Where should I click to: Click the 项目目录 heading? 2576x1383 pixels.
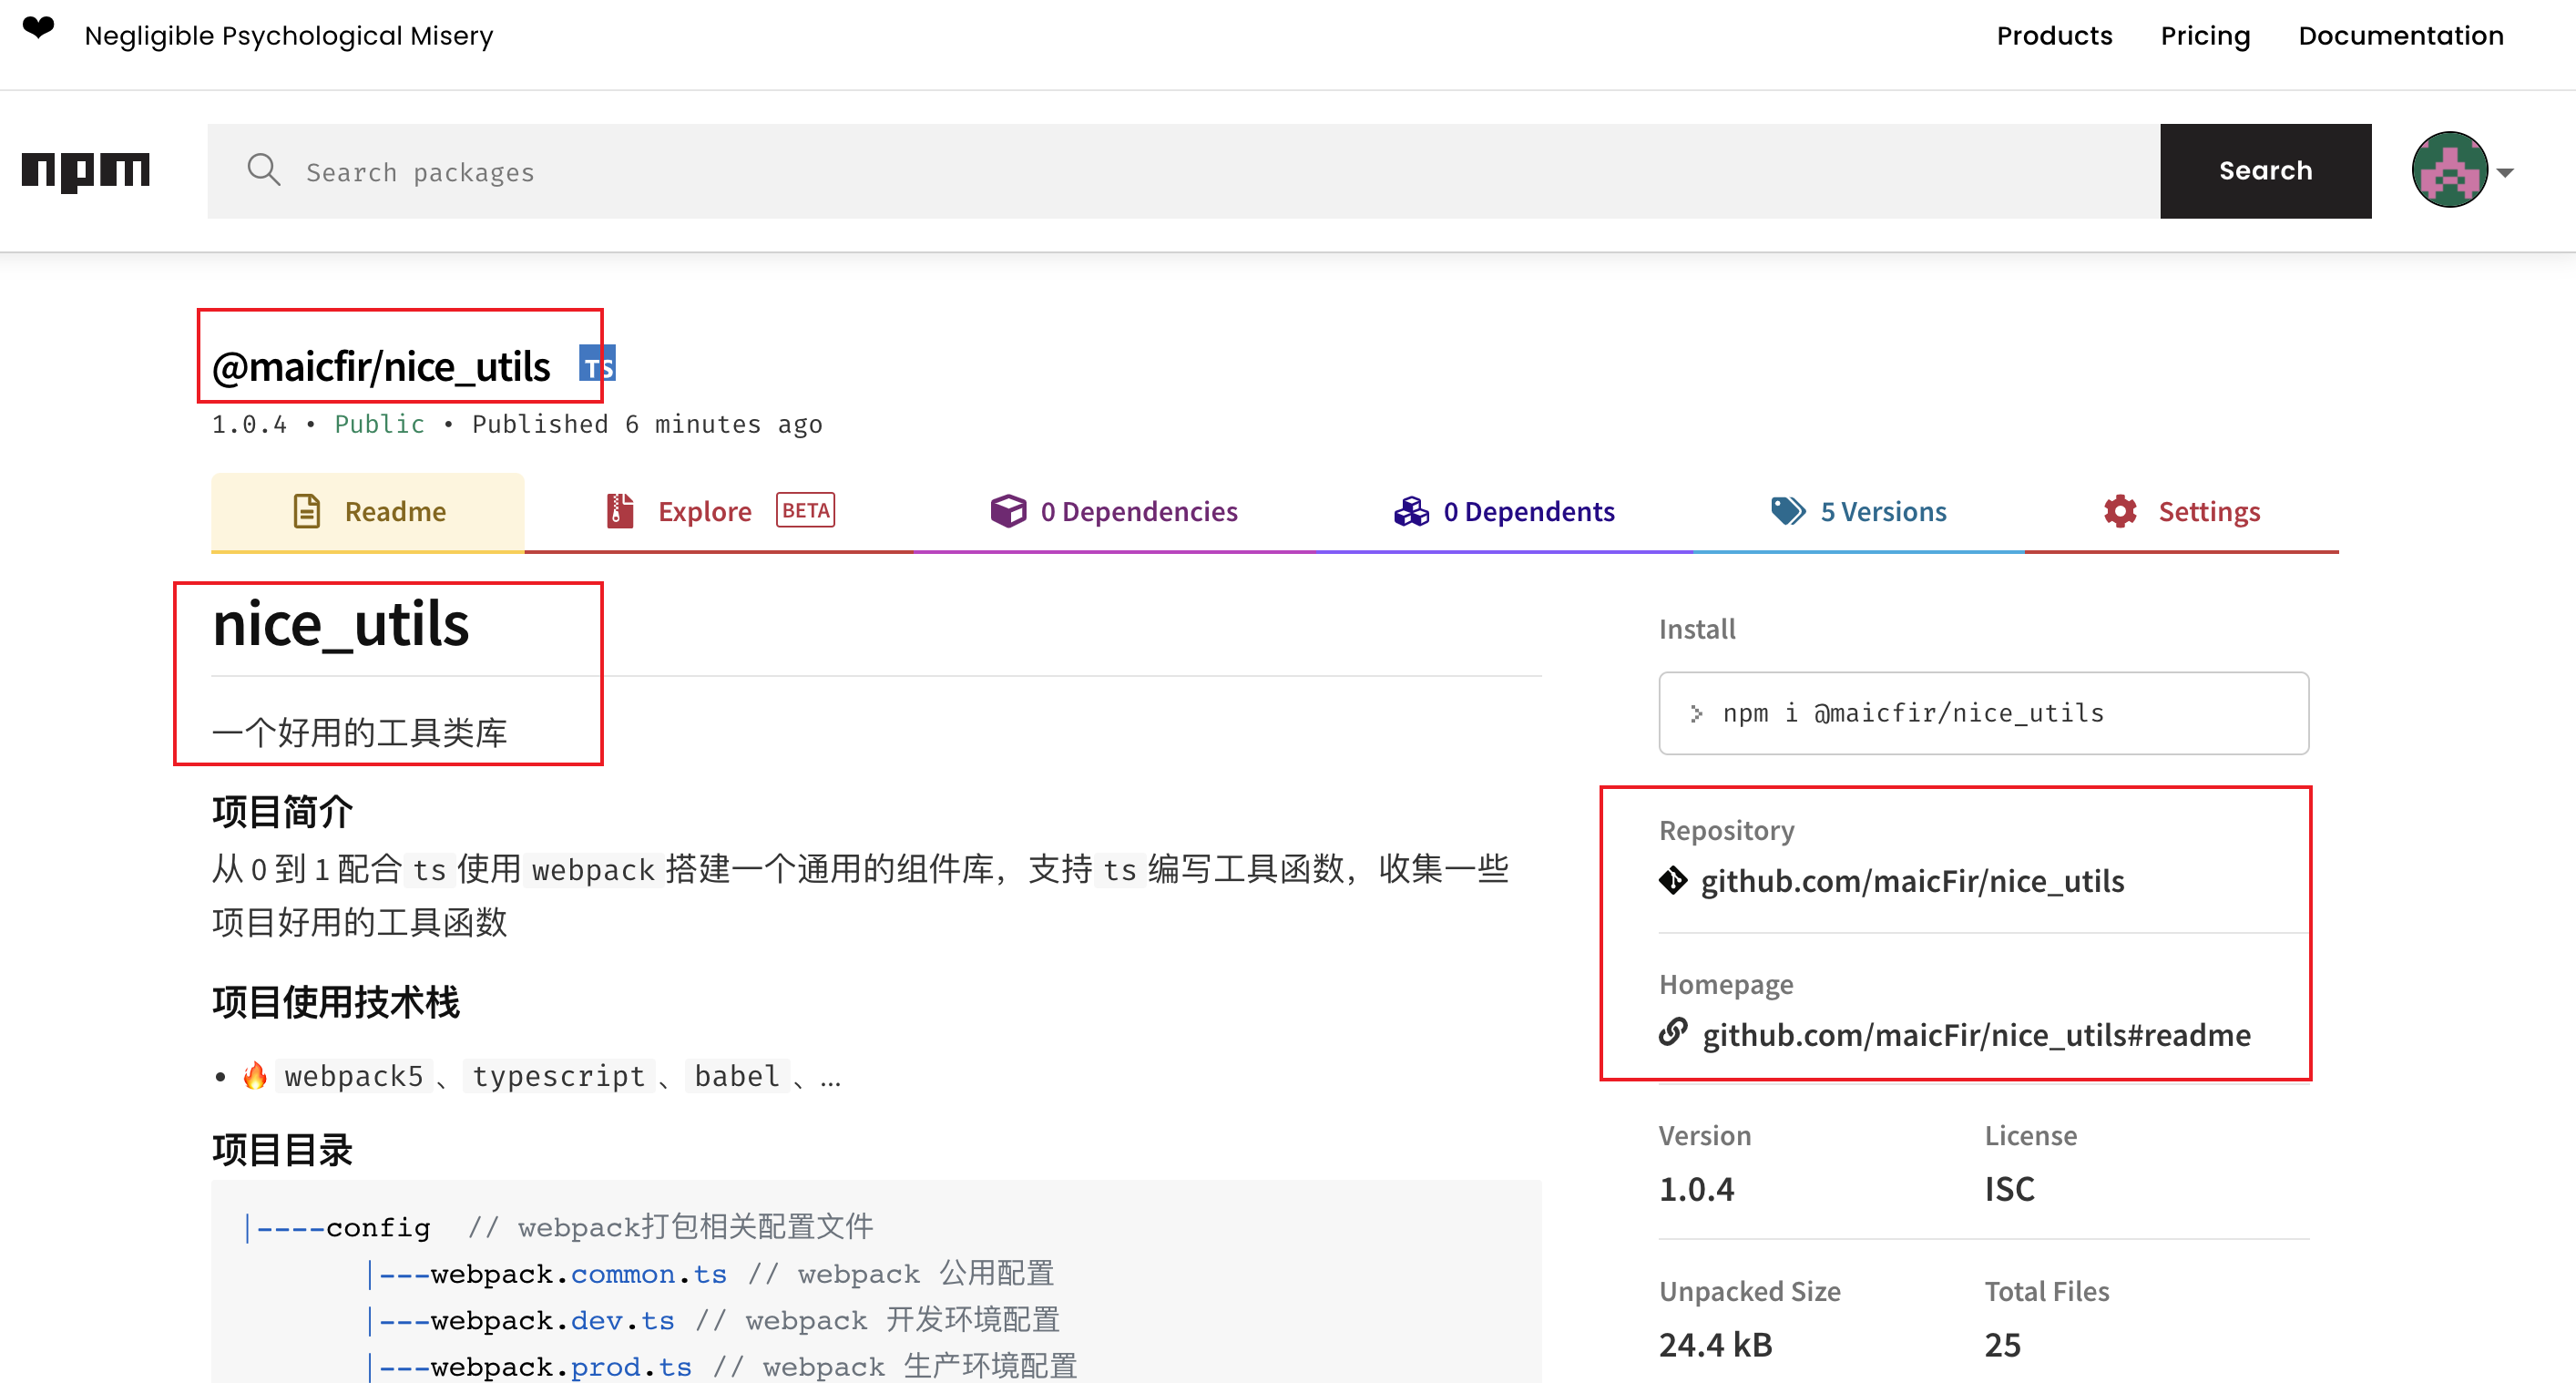282,1149
